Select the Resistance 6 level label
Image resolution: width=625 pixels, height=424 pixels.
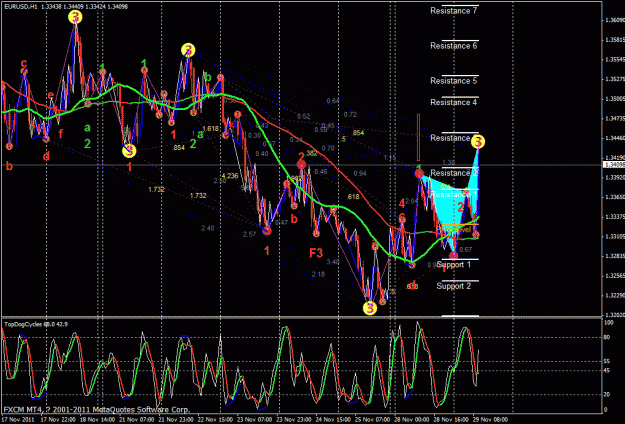click(x=453, y=46)
